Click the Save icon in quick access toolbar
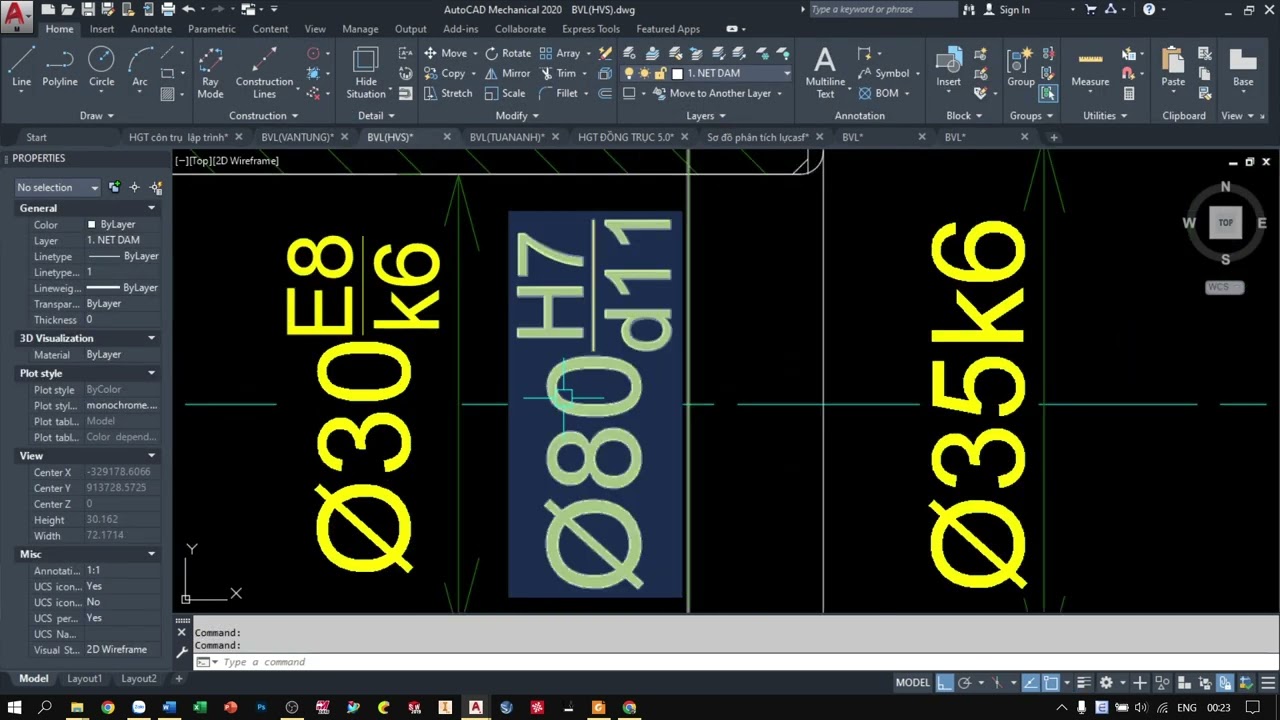Screen dimensions: 1280x720 [x=88, y=10]
